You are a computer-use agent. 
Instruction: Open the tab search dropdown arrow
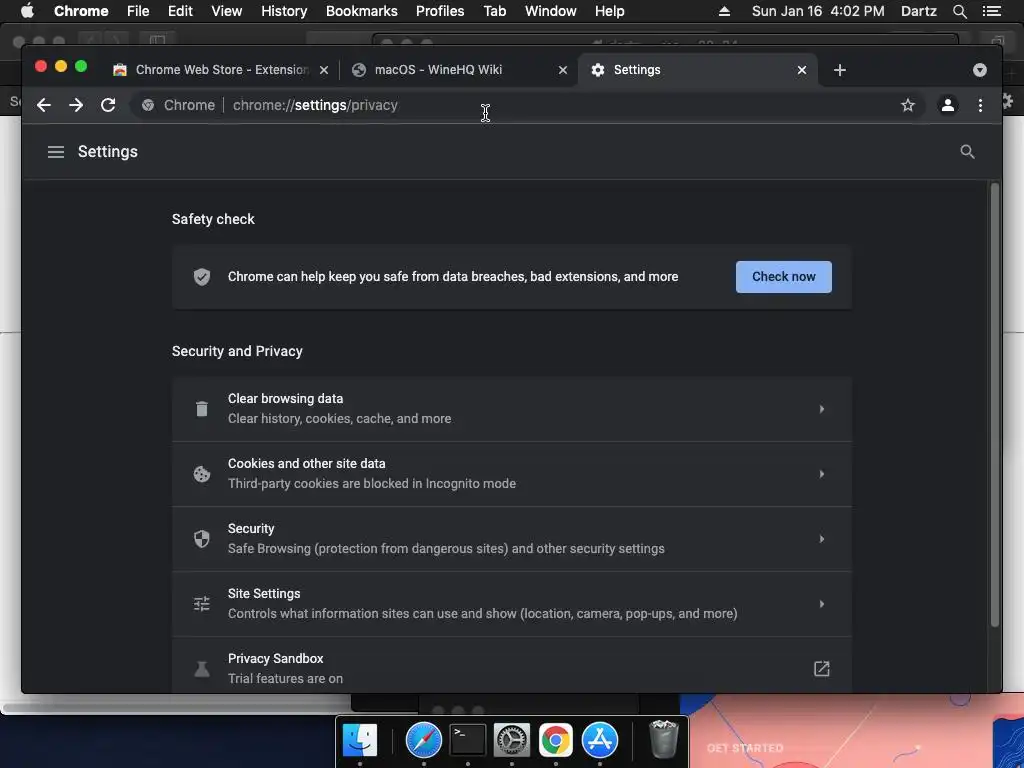[x=980, y=70]
